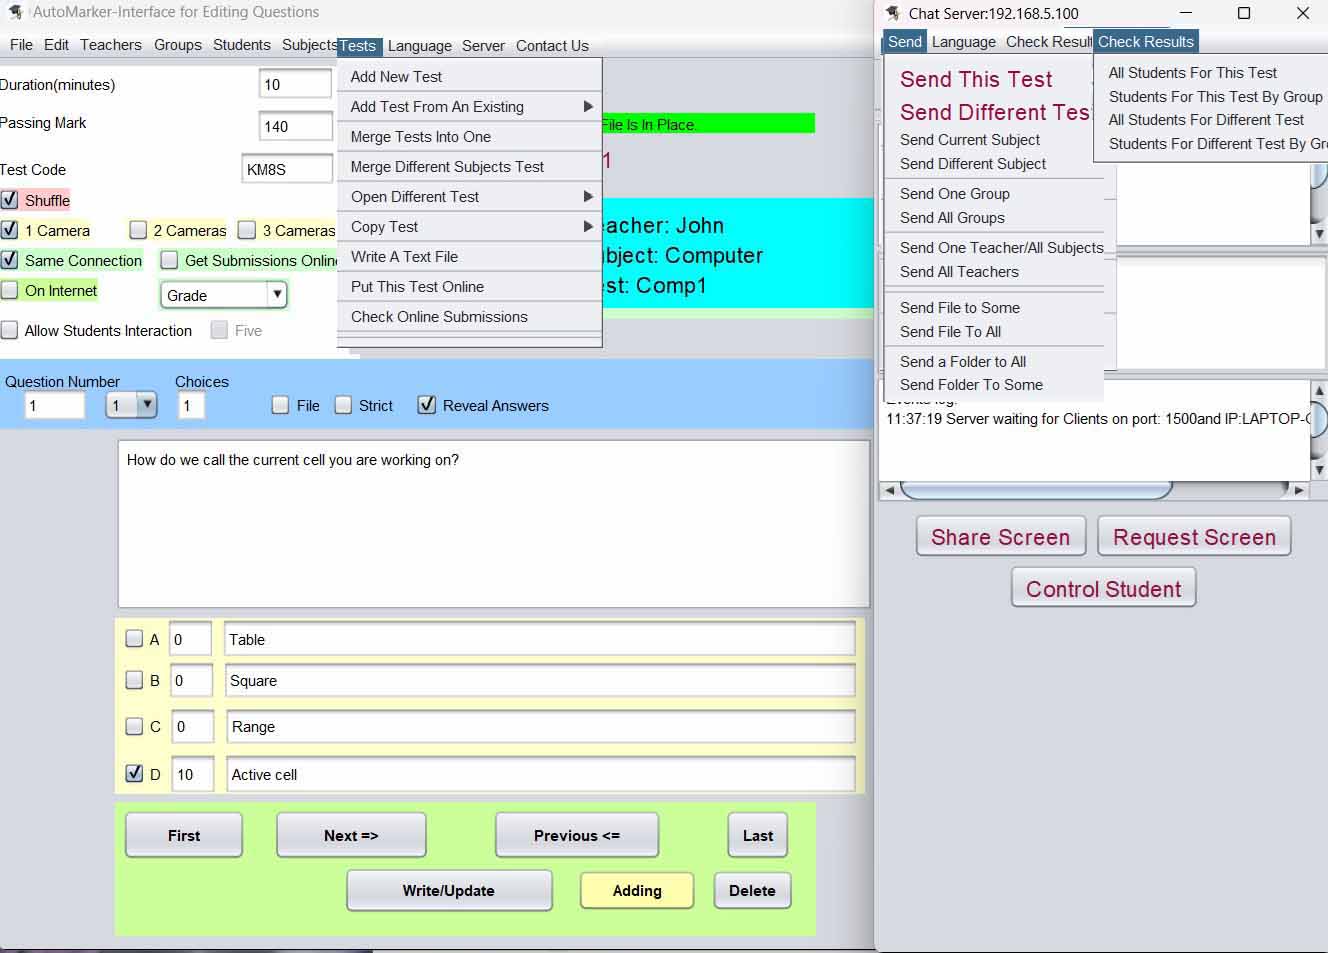Jump to the Last question
Screen dimensions: 1328x953
pyautogui.click(x=758, y=835)
